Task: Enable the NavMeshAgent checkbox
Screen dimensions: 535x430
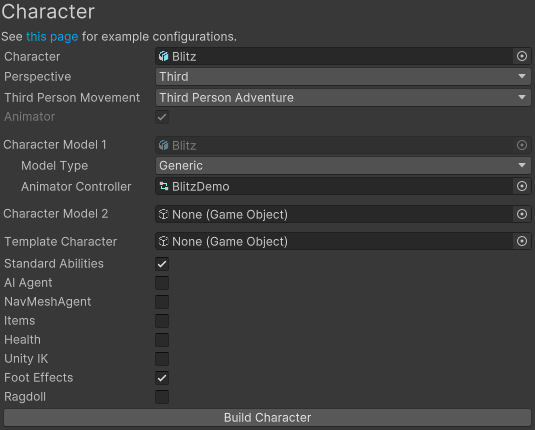Action: [x=162, y=302]
